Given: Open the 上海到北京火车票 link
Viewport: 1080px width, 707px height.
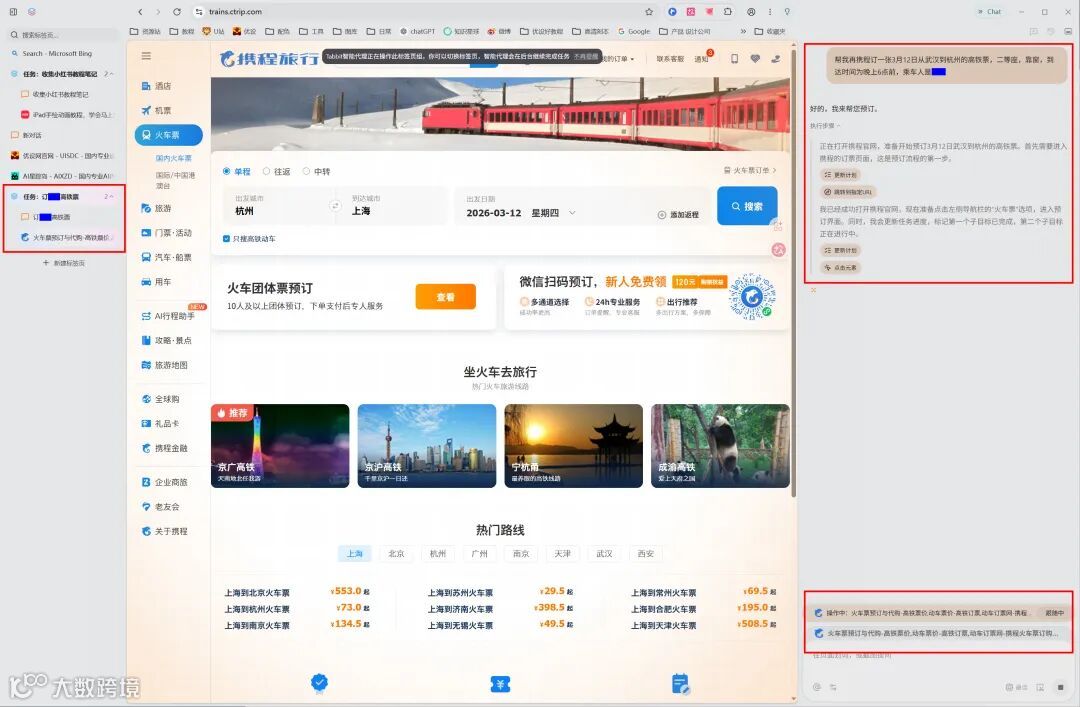Looking at the screenshot, I should pyautogui.click(x=257, y=593).
